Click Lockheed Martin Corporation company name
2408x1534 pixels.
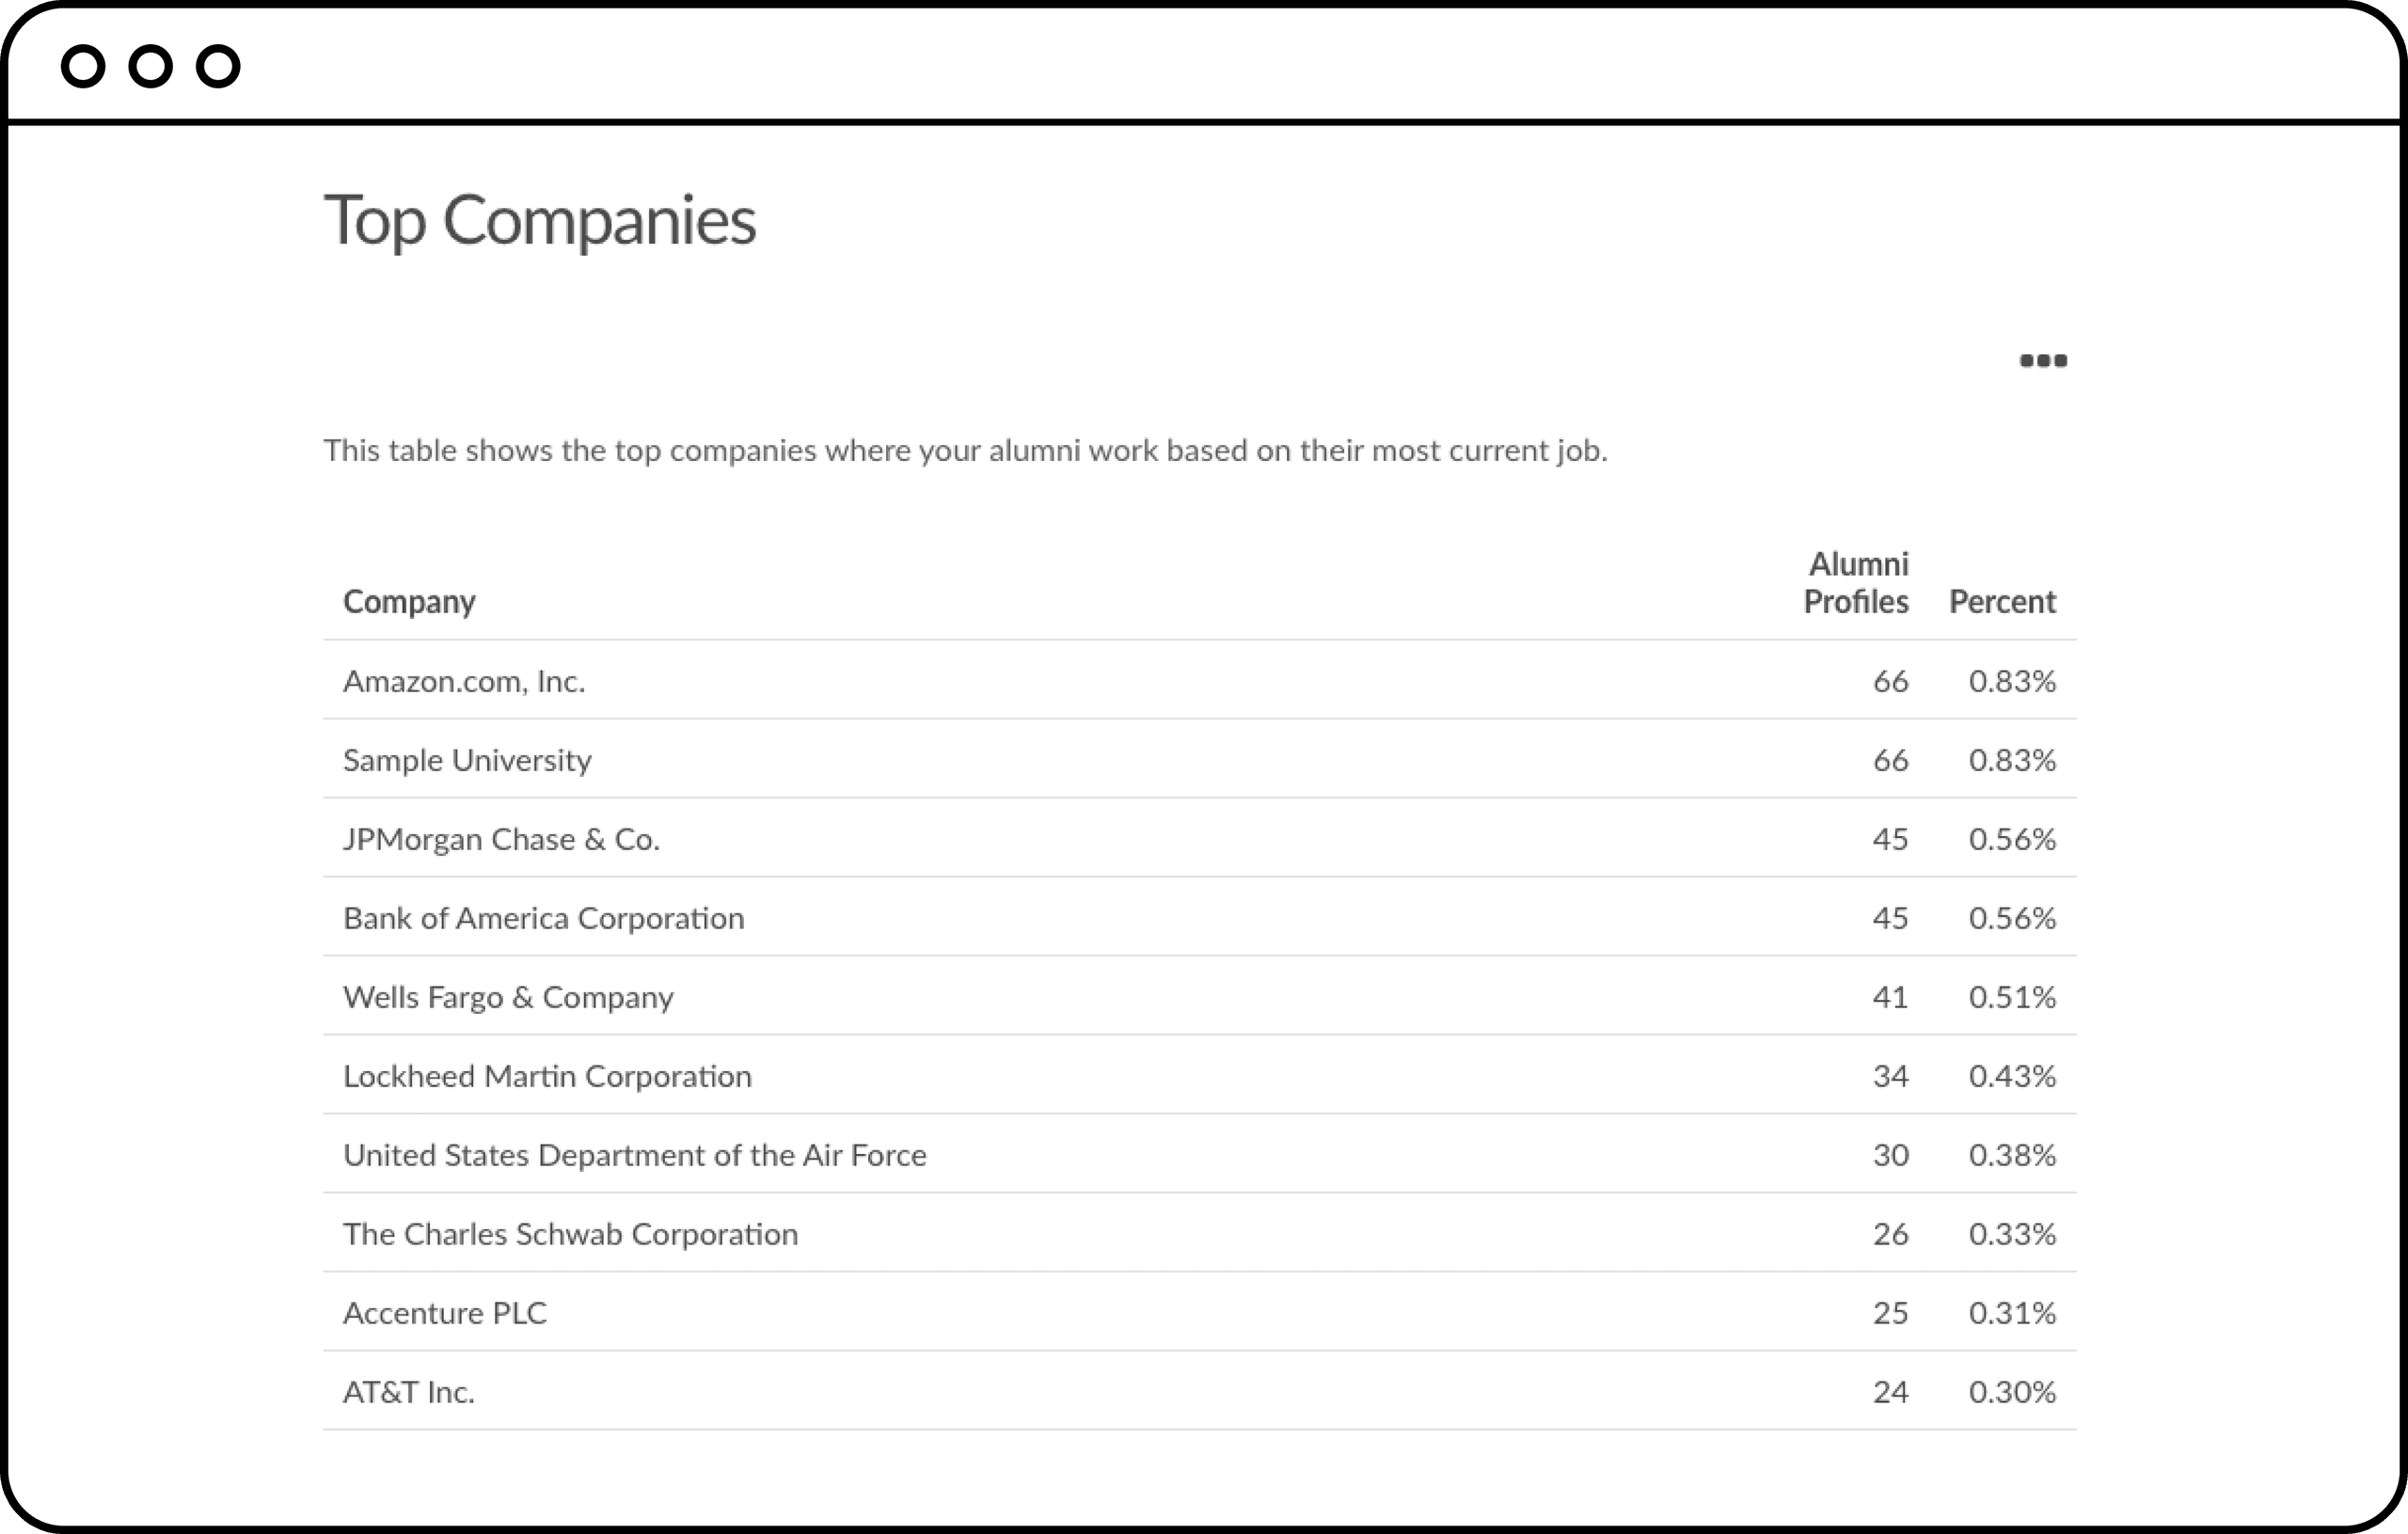[x=547, y=1077]
